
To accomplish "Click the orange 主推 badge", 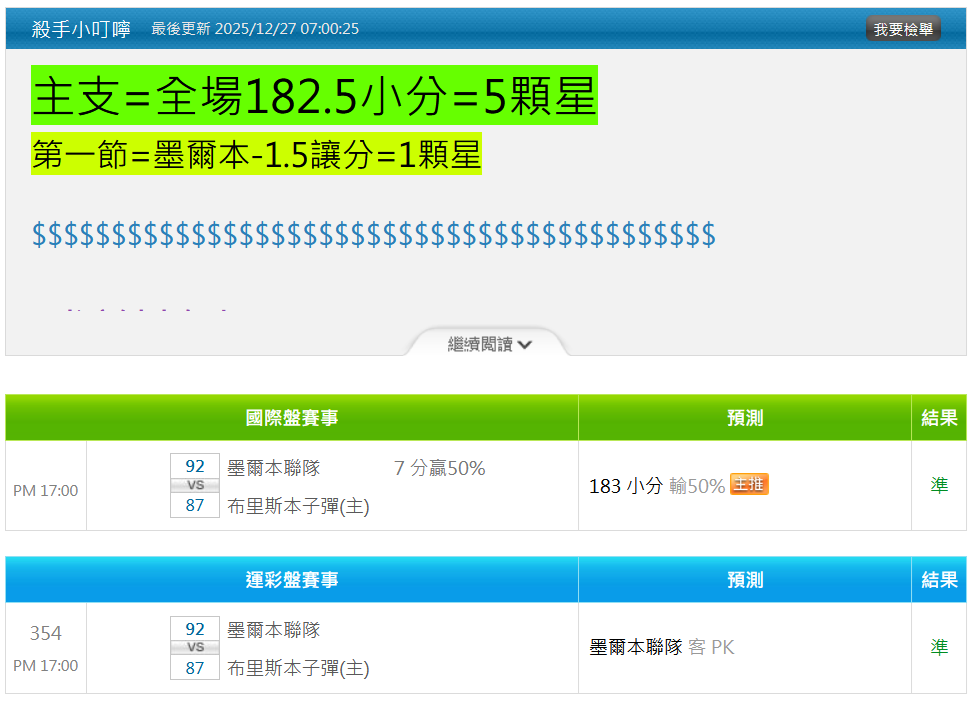I will (x=749, y=485).
